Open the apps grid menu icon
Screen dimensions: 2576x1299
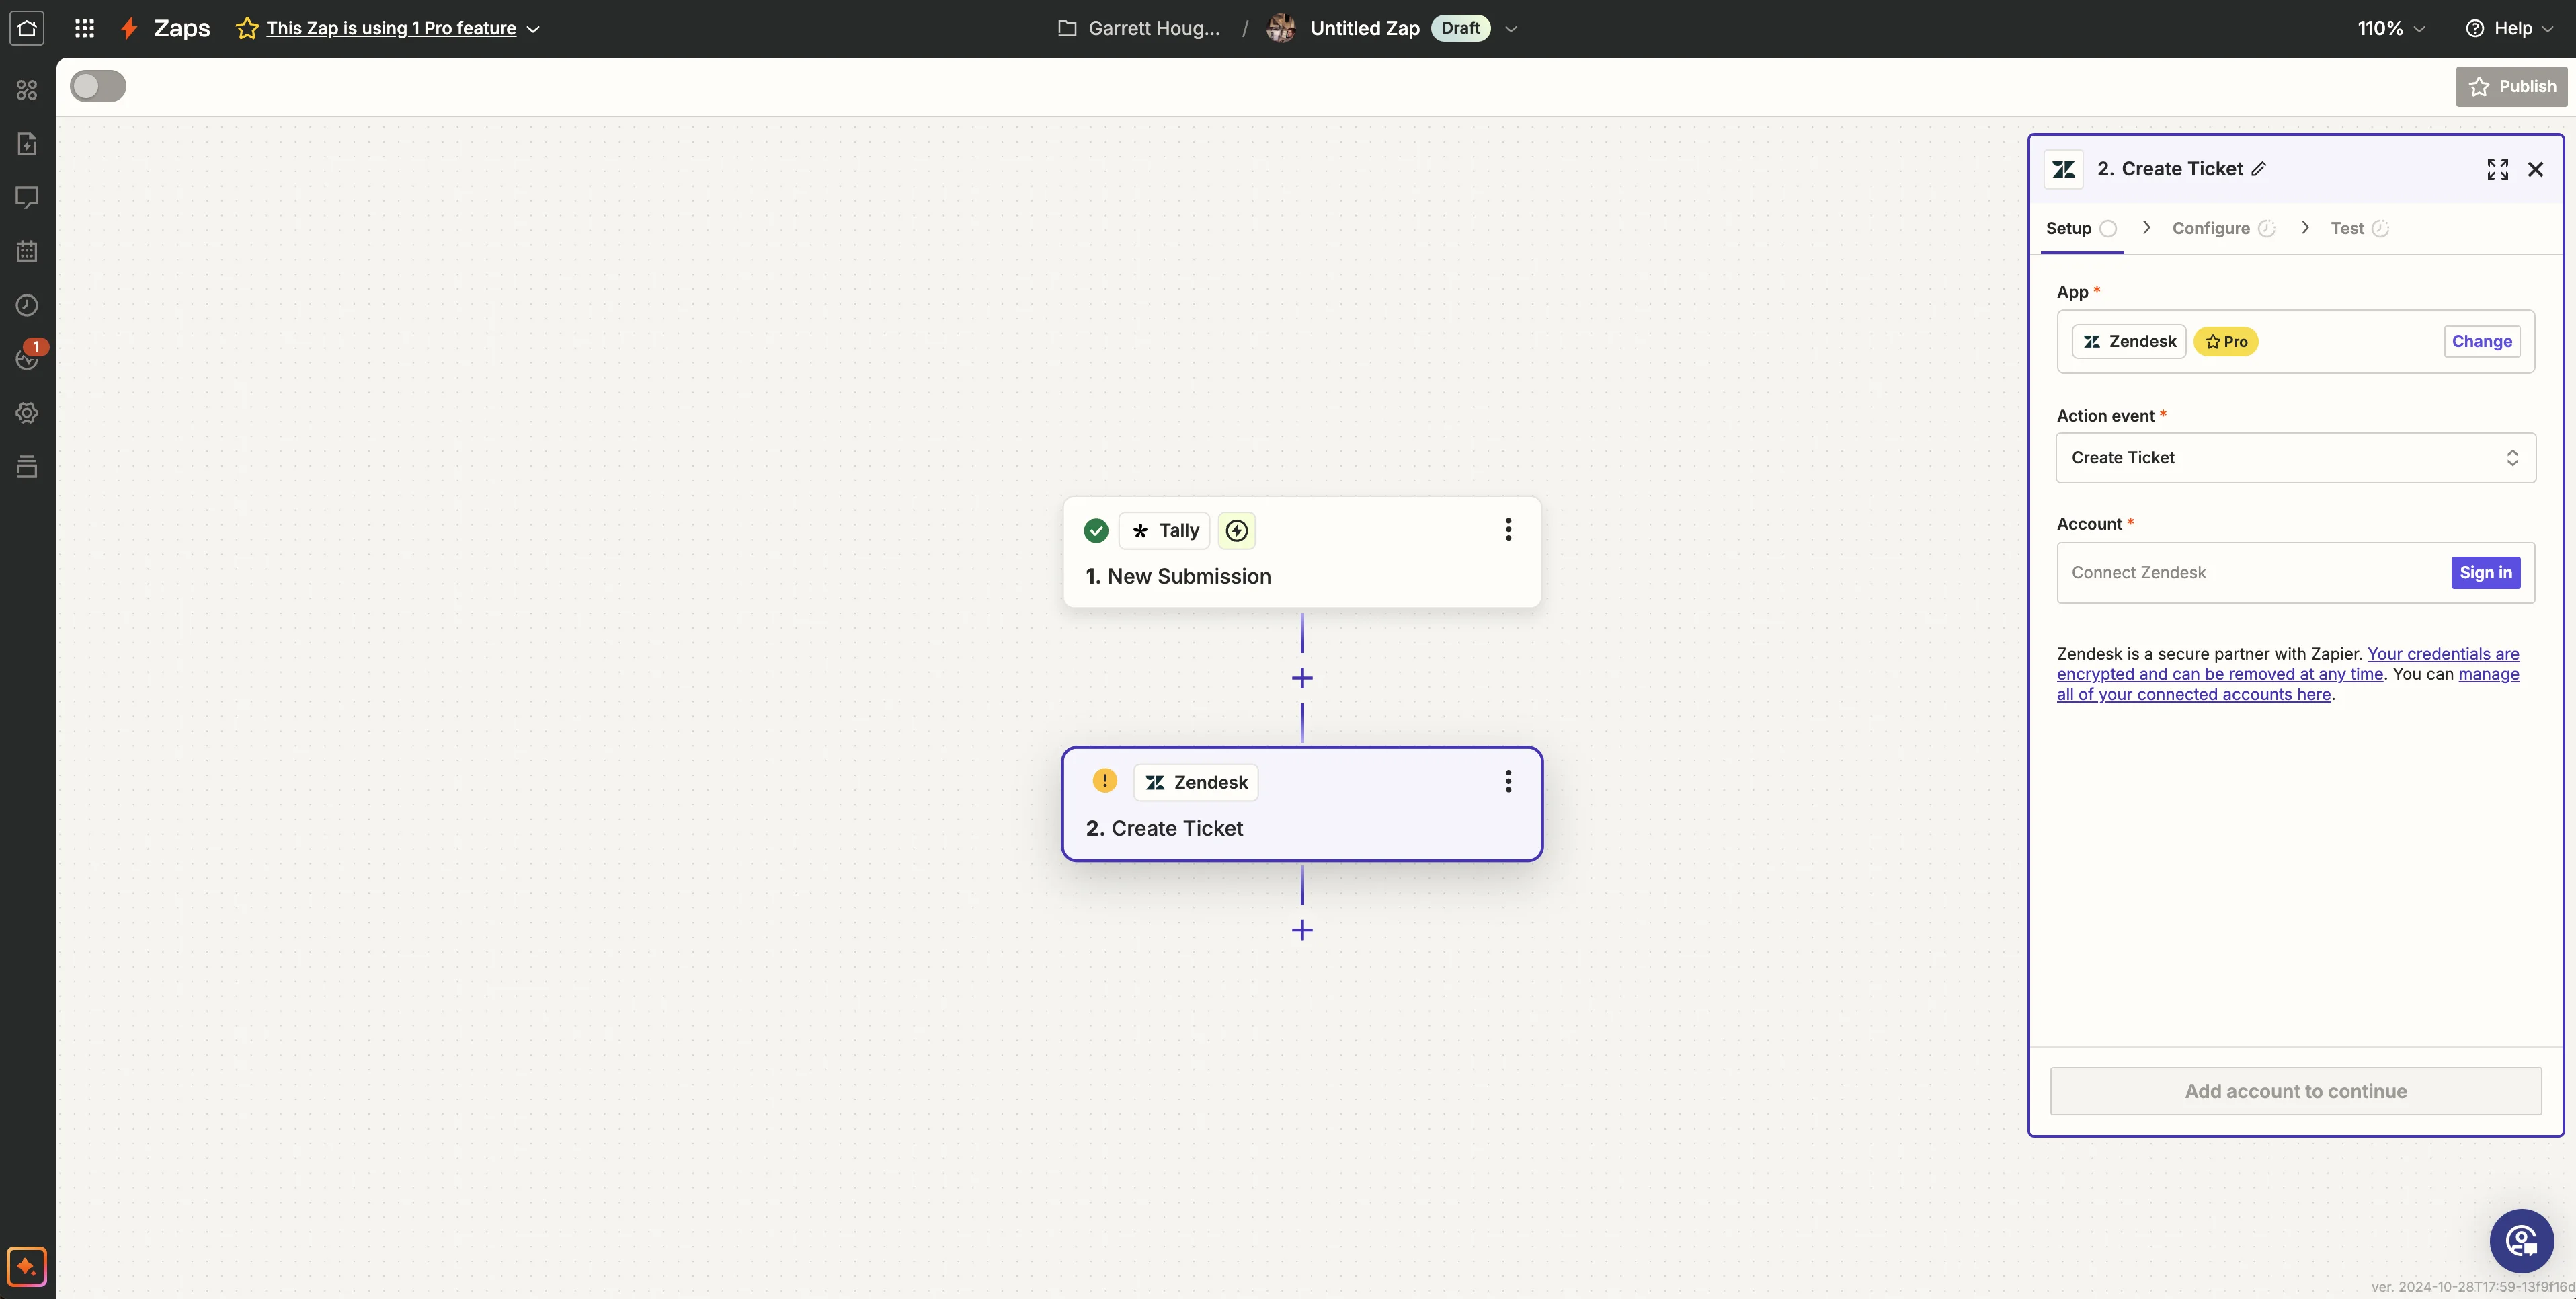click(85, 28)
